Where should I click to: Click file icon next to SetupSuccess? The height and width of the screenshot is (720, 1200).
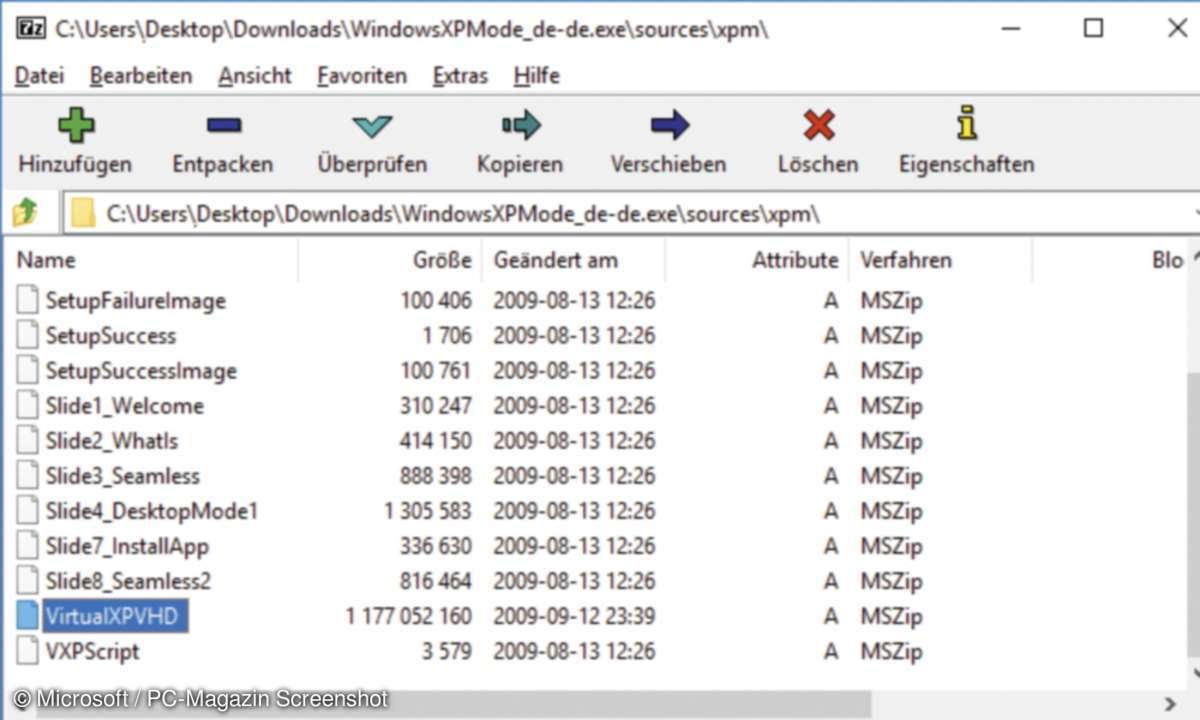click(28, 335)
